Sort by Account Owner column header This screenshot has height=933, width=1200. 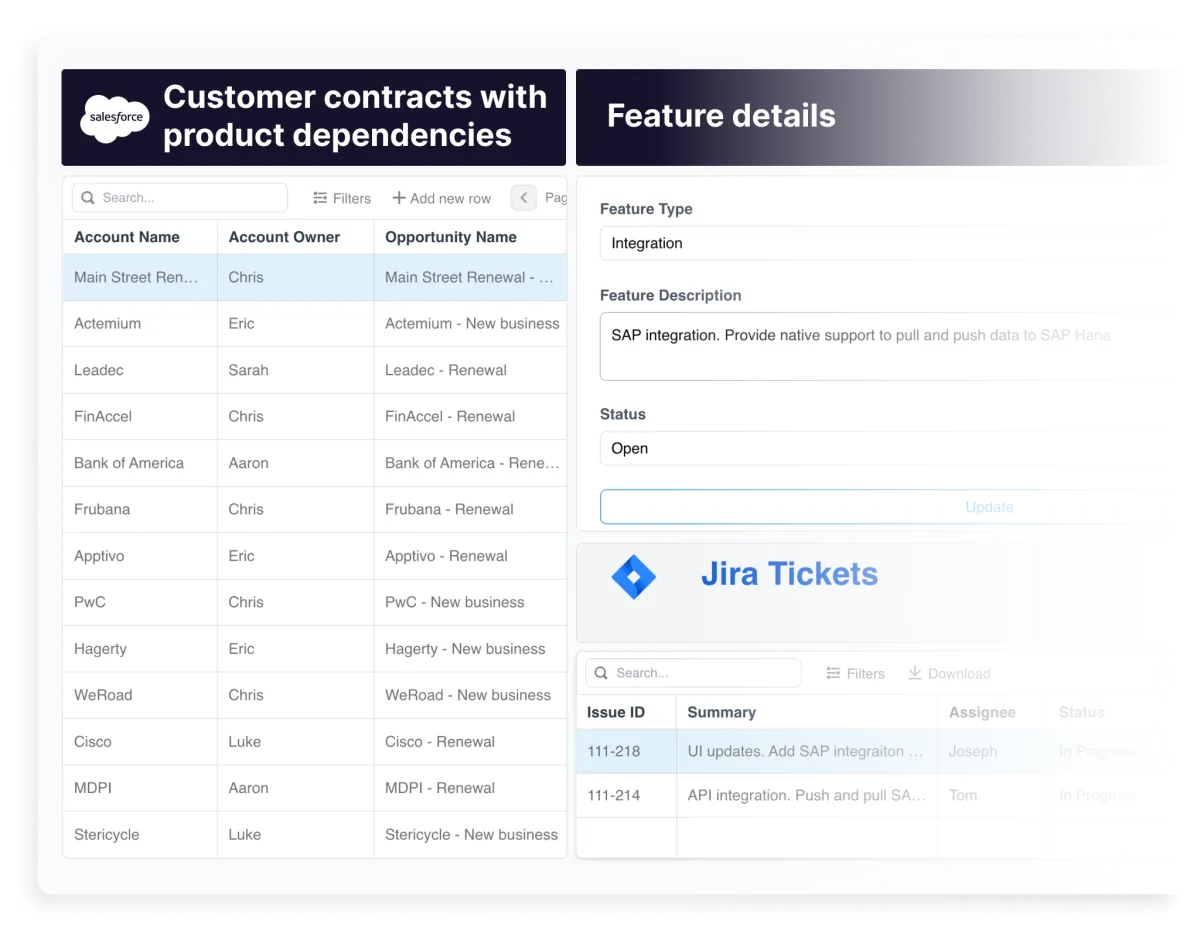(284, 237)
